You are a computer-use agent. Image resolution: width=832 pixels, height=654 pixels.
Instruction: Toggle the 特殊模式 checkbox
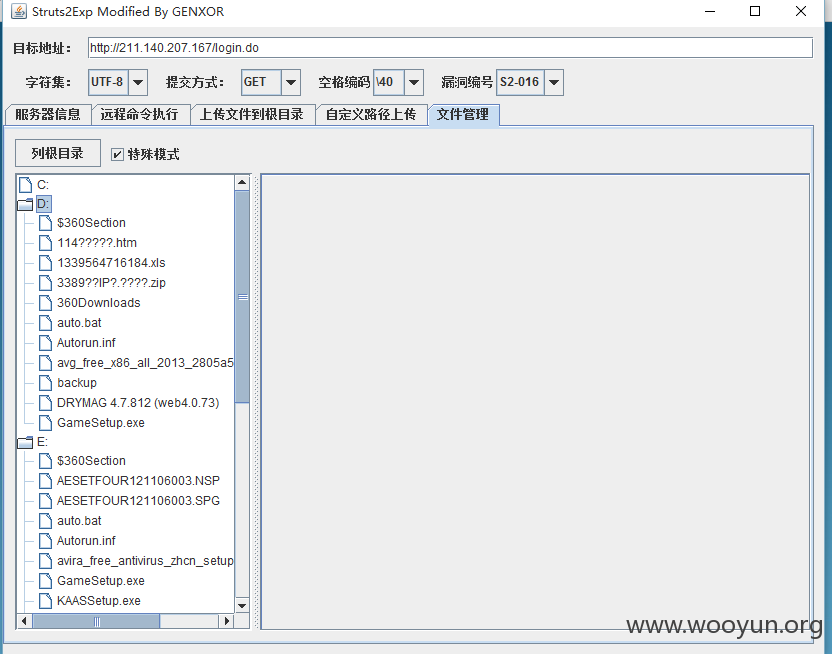pyautogui.click(x=117, y=154)
